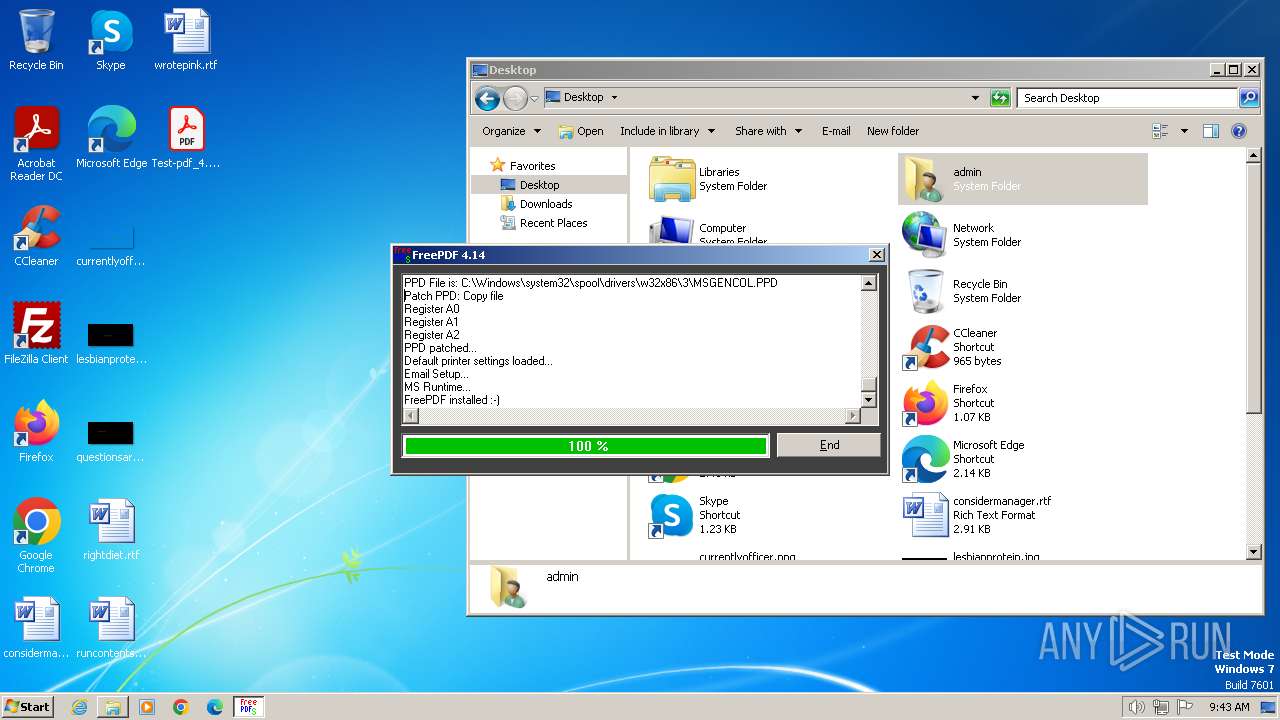This screenshot has height=720, width=1280.
Task: Click the Search Desktop field
Action: (x=1128, y=98)
